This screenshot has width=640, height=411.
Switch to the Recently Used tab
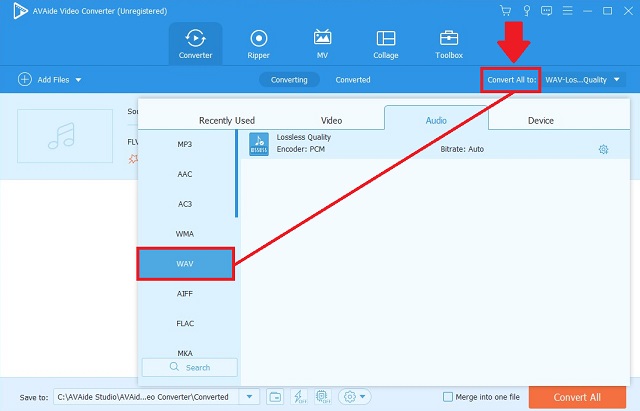(x=227, y=120)
